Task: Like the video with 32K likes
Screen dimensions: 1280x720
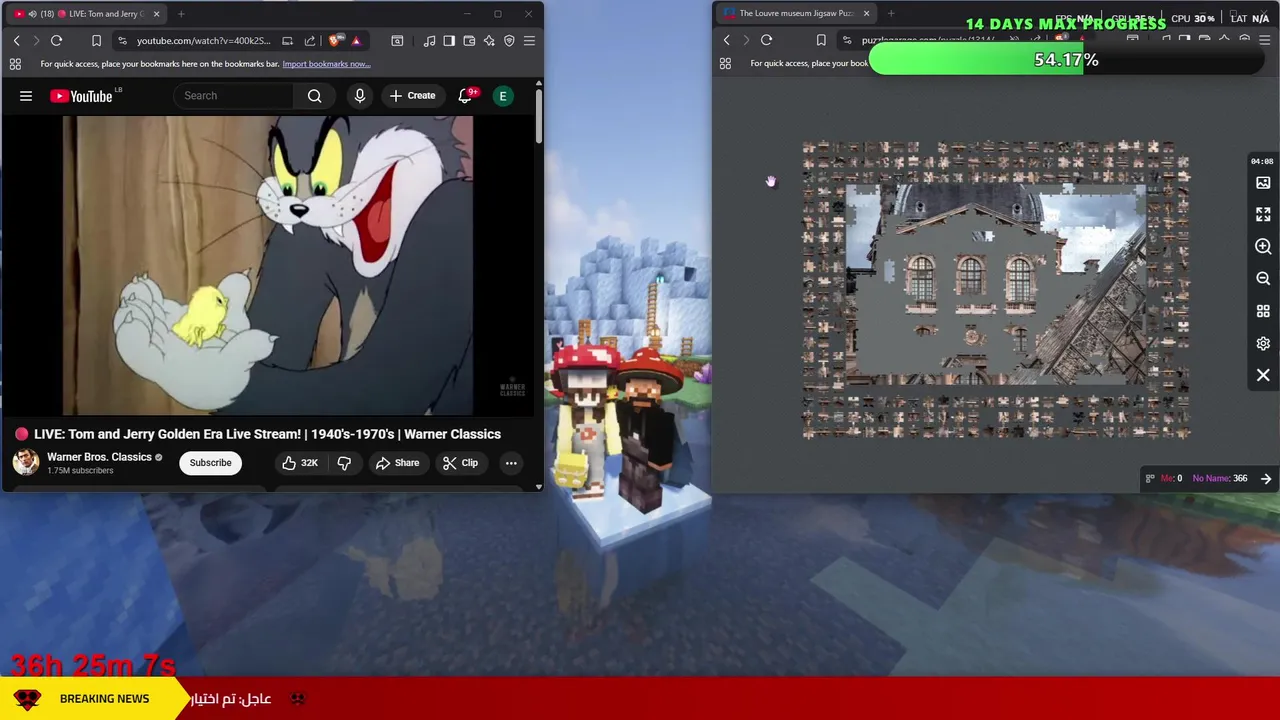Action: pos(300,463)
